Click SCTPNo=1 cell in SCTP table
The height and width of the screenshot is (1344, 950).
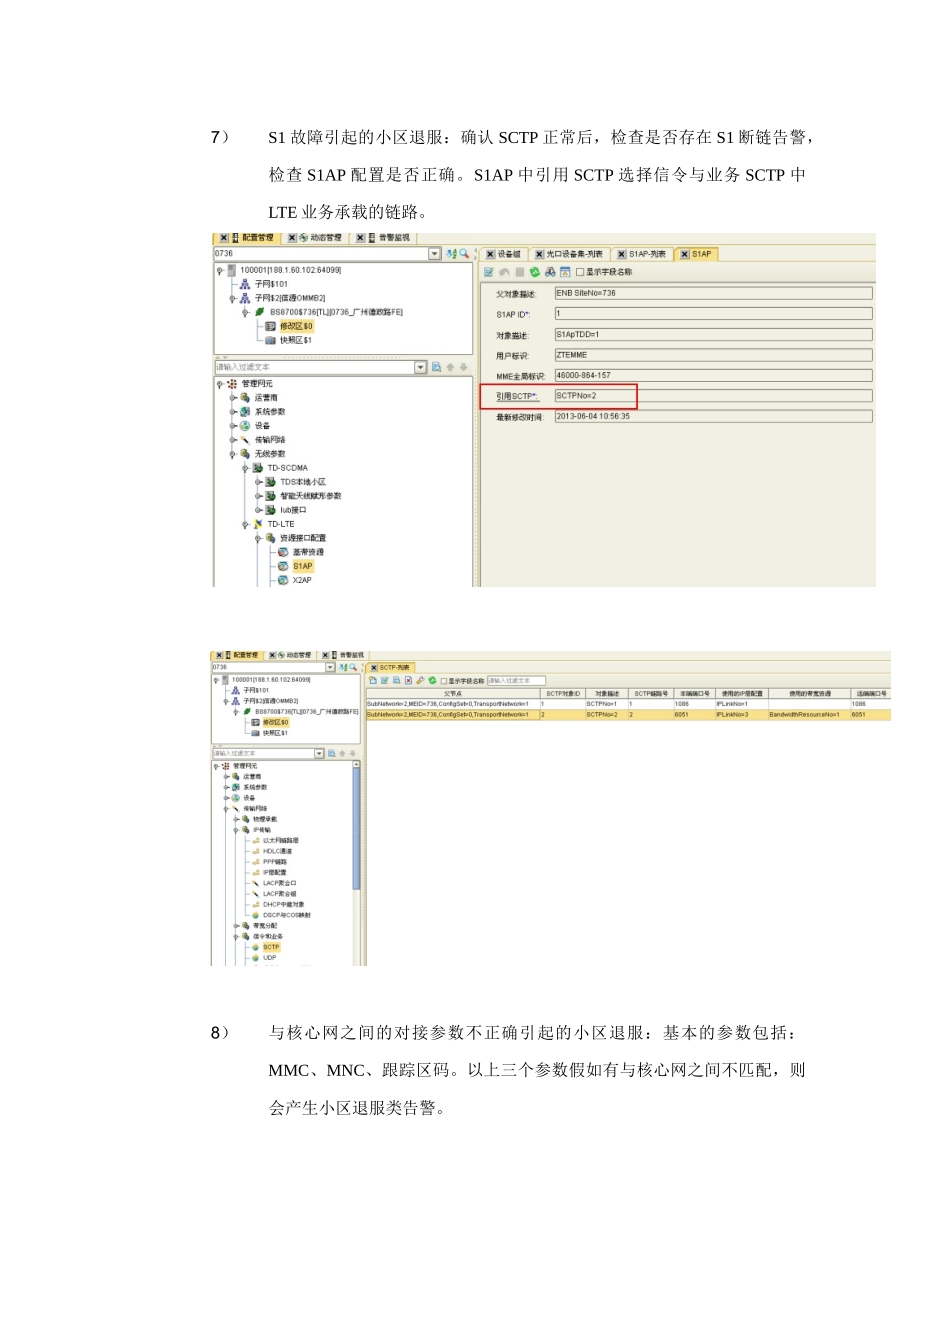[x=605, y=704]
